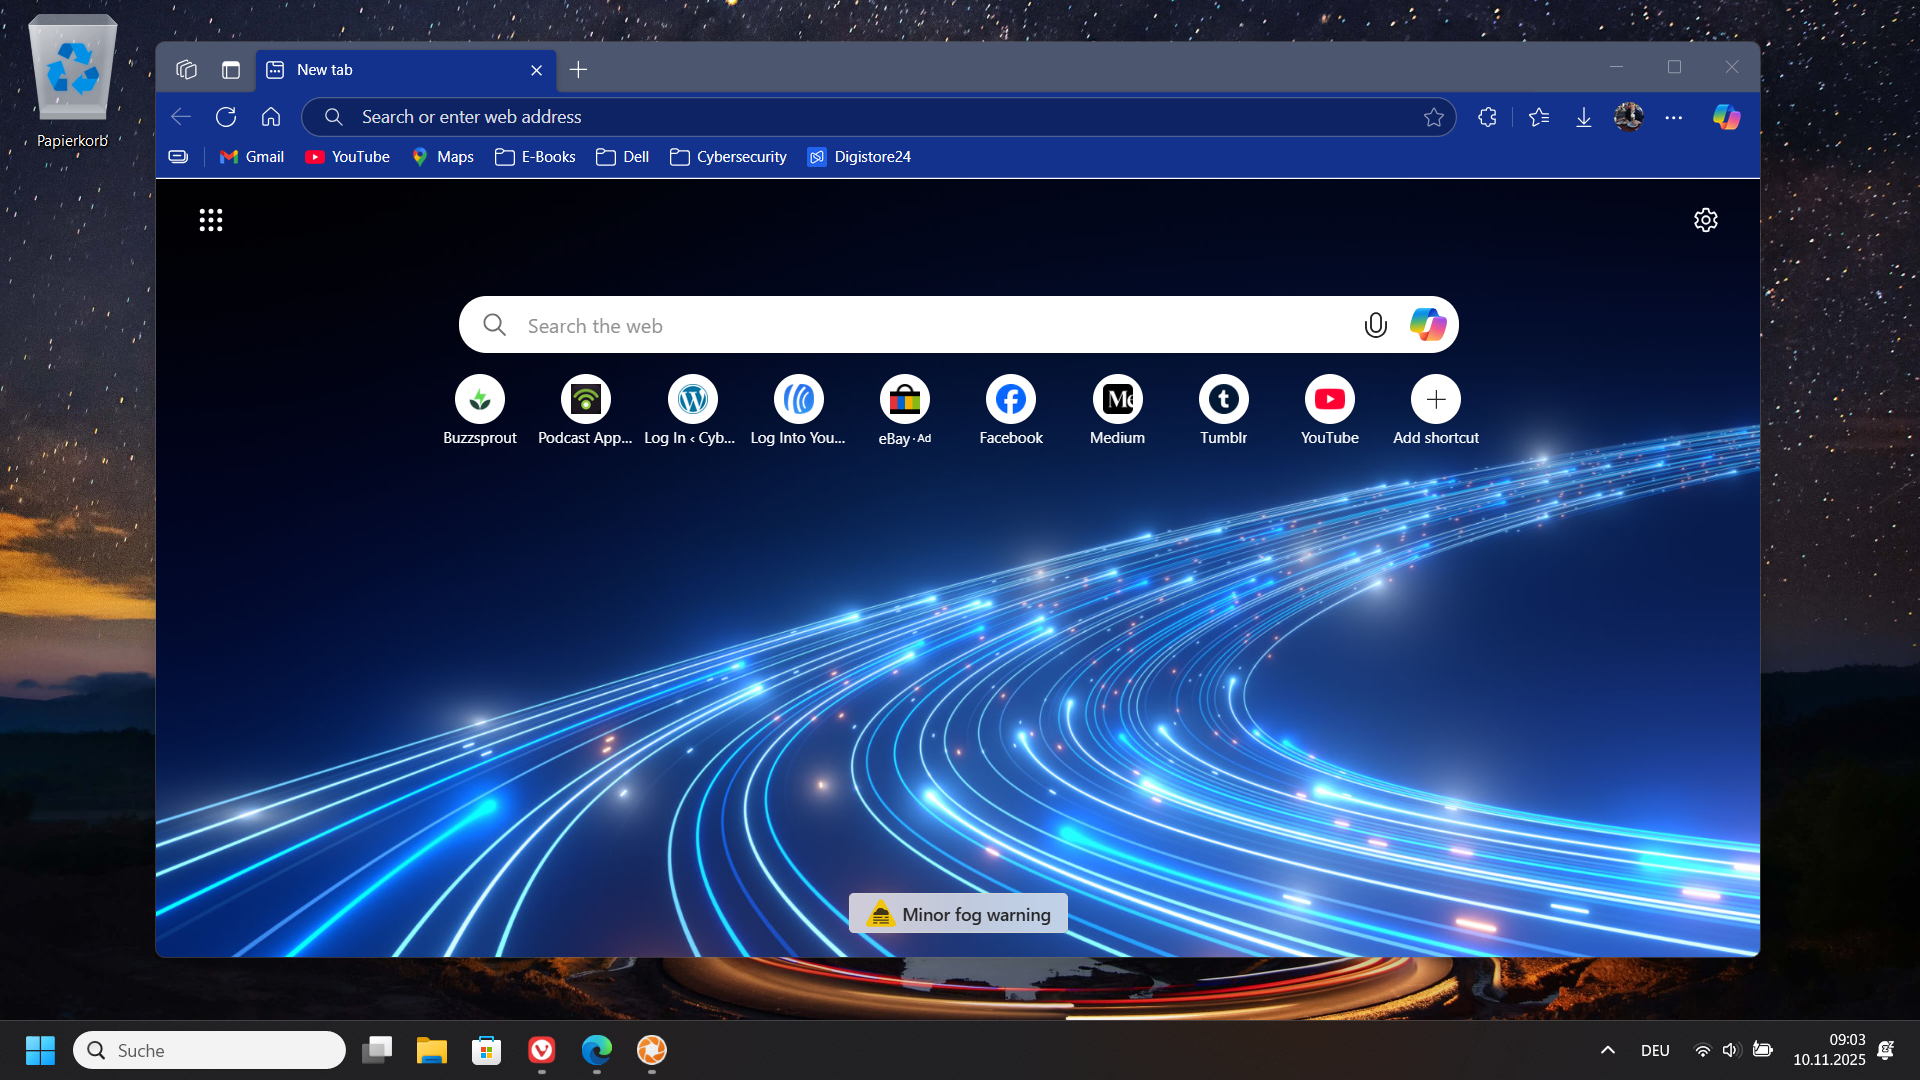This screenshot has width=1920, height=1080.
Task: Expand the Cybersecurity bookmark folder
Action: coord(729,157)
